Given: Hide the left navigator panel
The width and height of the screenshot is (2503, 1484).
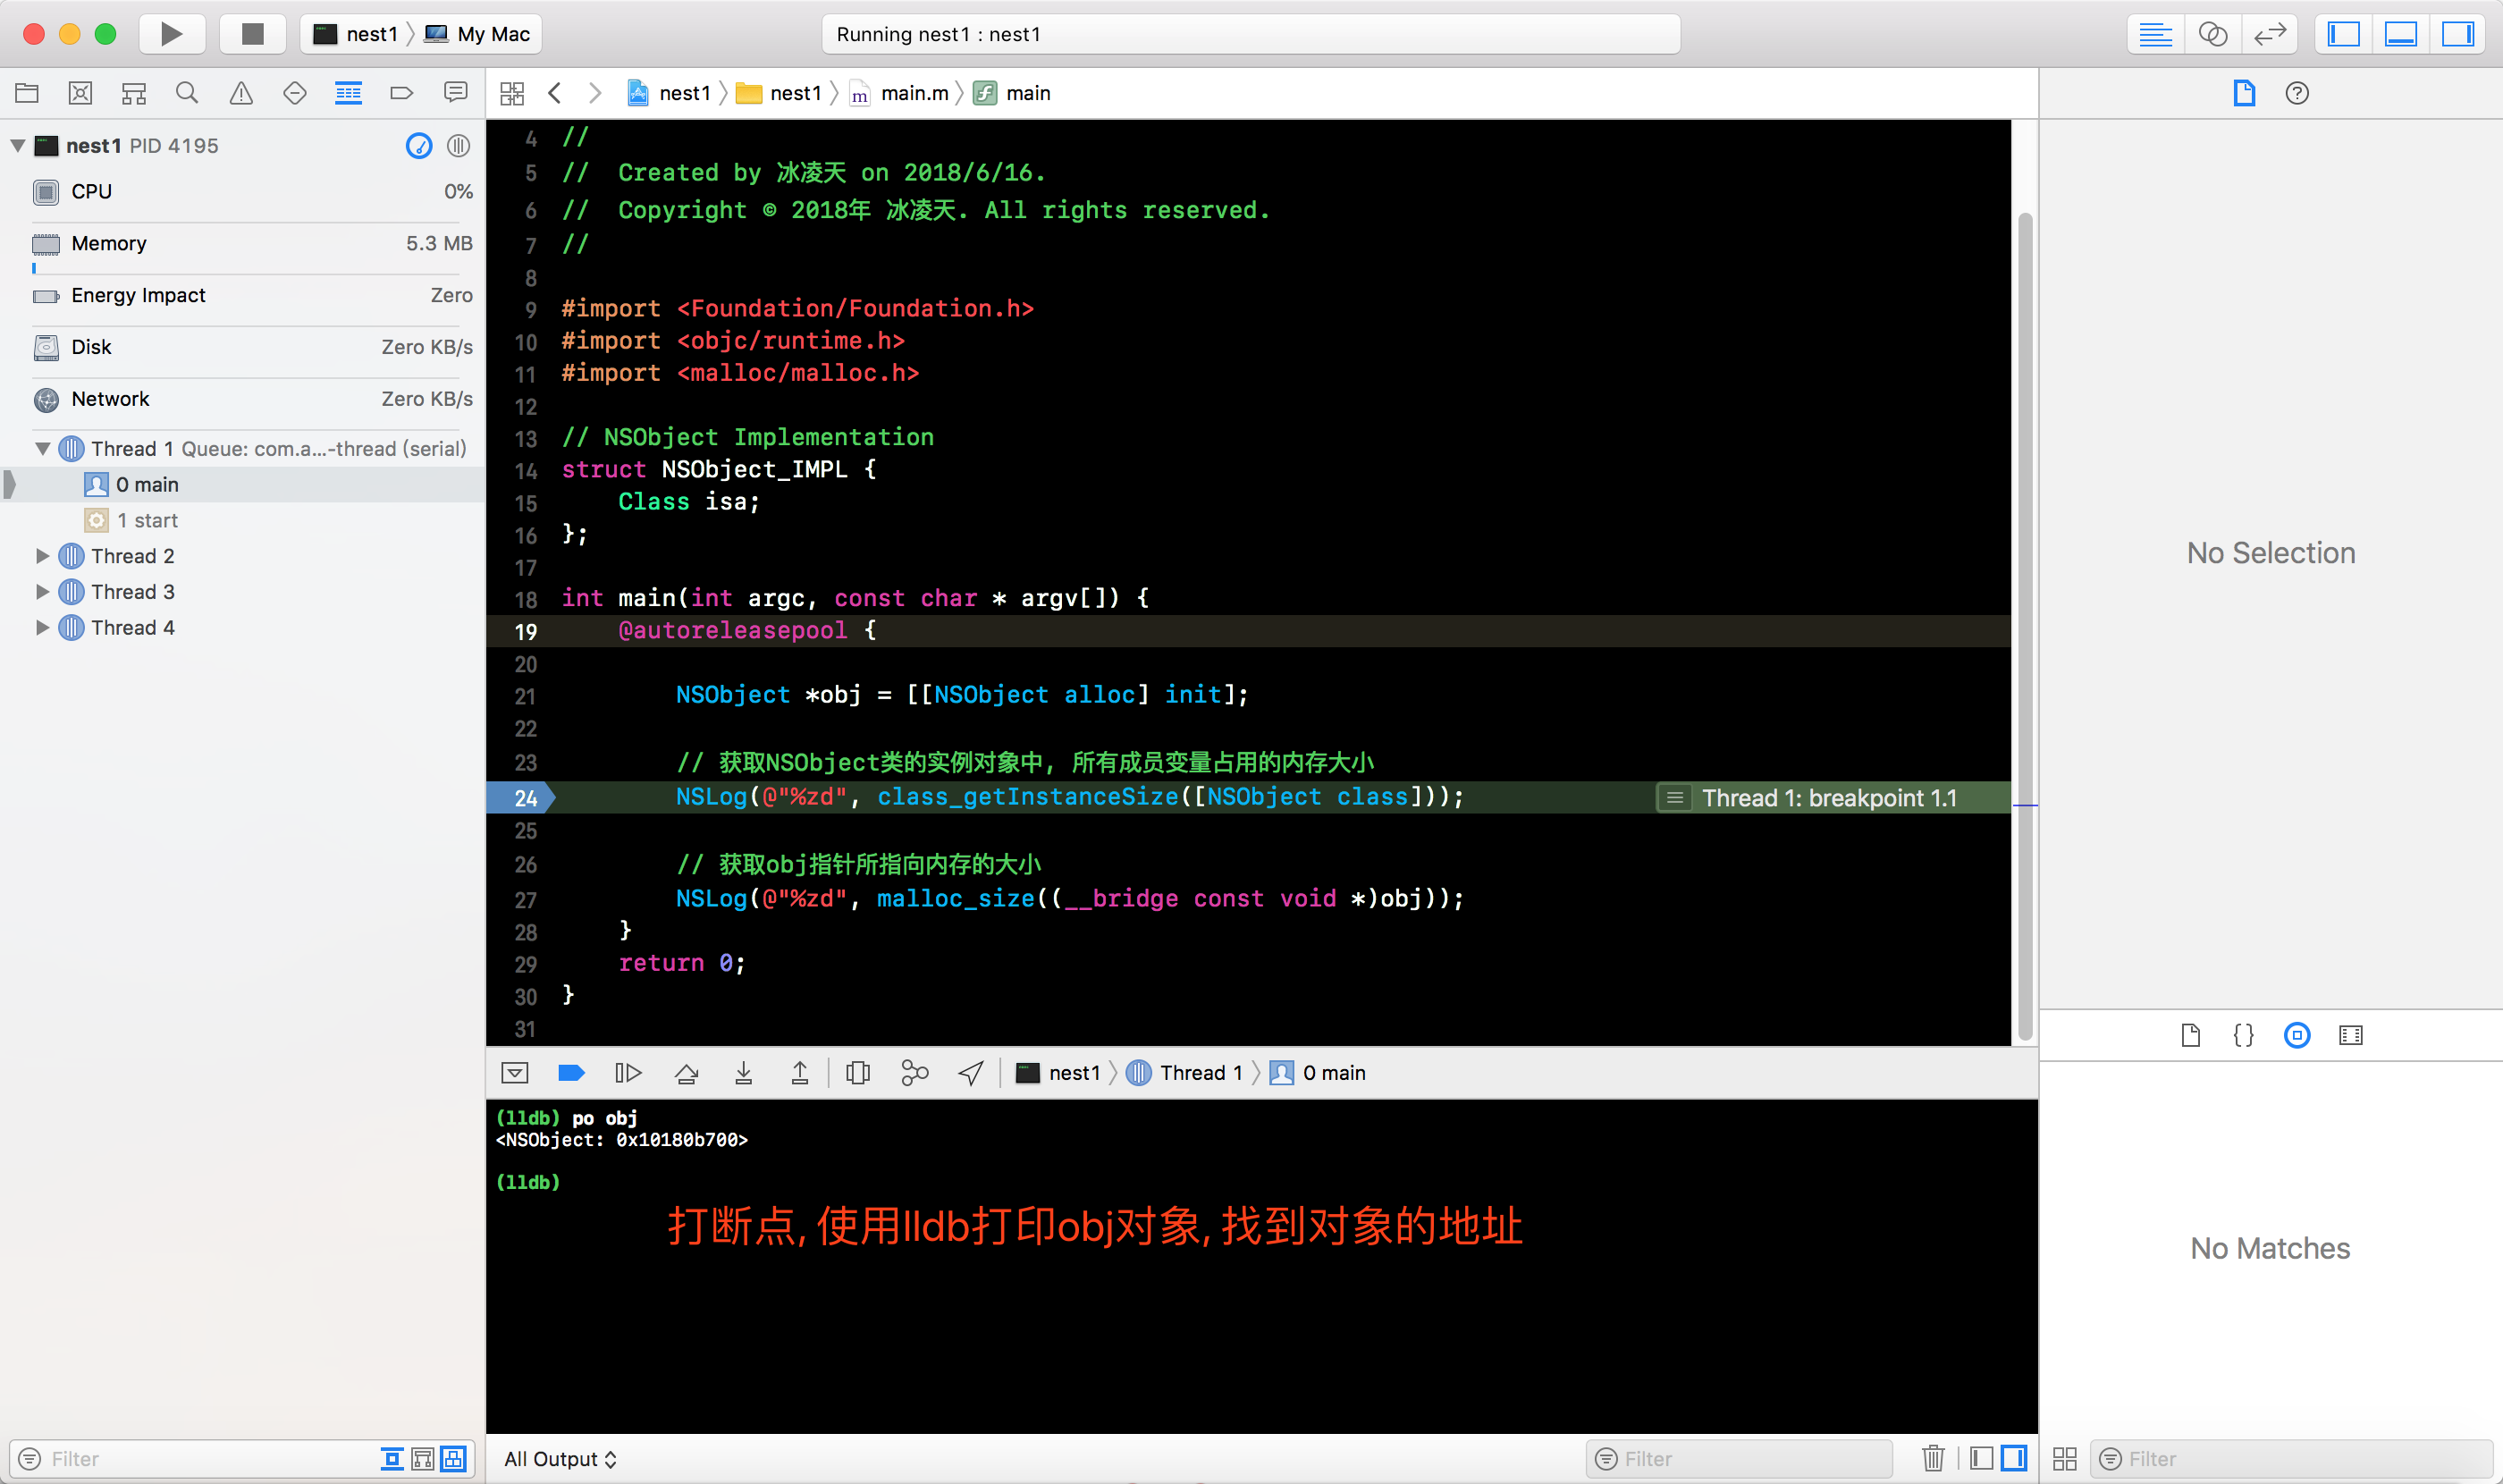Looking at the screenshot, I should coord(2343,34).
